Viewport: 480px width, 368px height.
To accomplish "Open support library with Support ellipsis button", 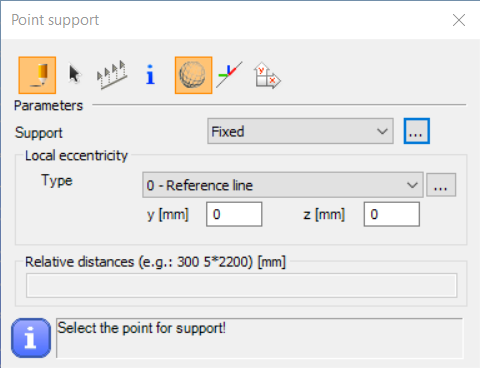I will point(417,131).
